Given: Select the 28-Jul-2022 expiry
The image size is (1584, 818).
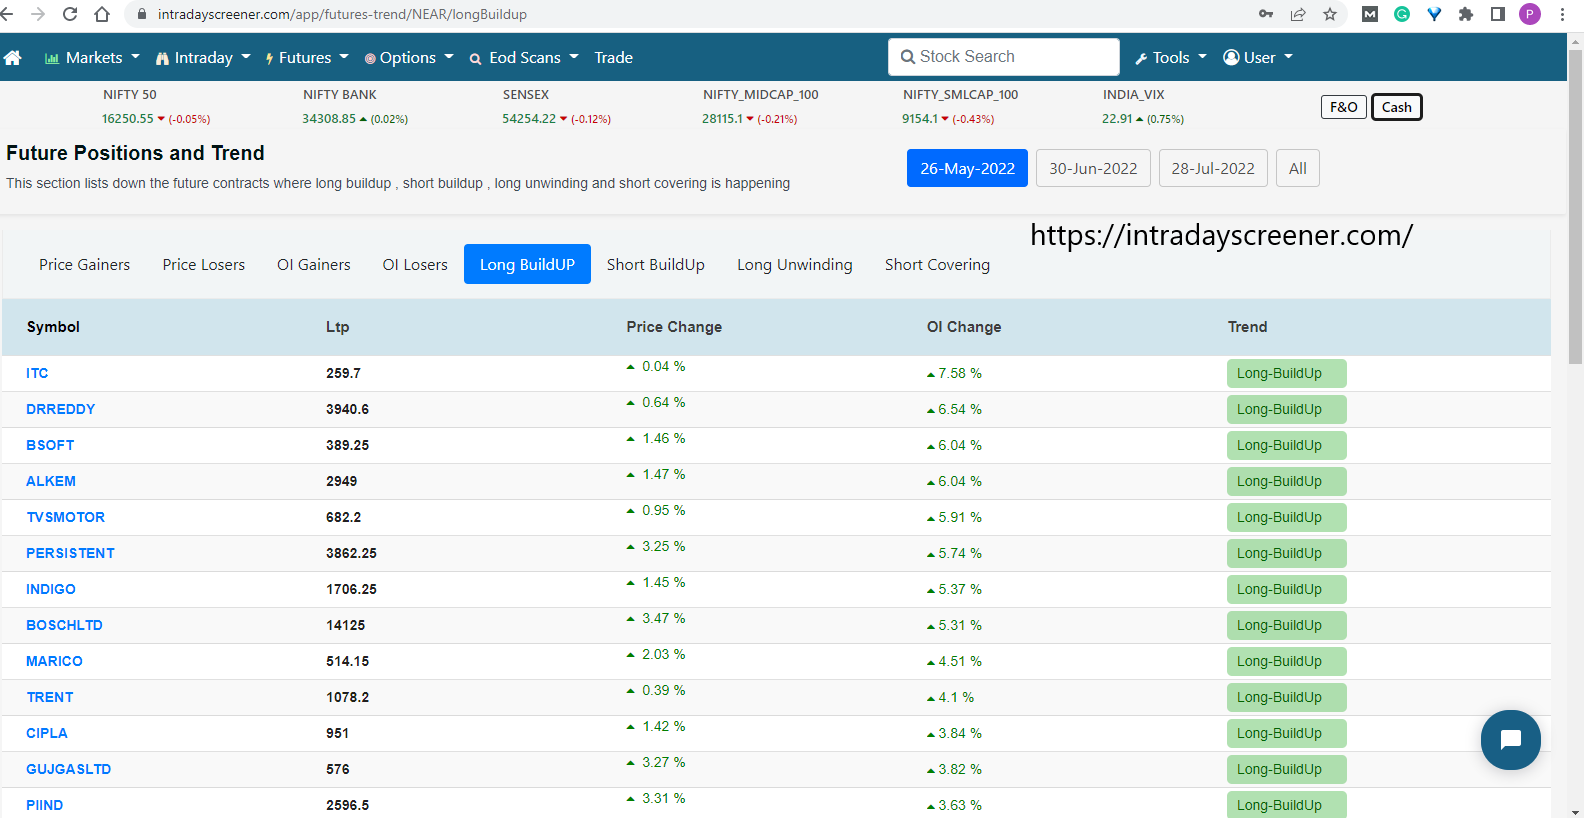Looking at the screenshot, I should point(1213,168).
